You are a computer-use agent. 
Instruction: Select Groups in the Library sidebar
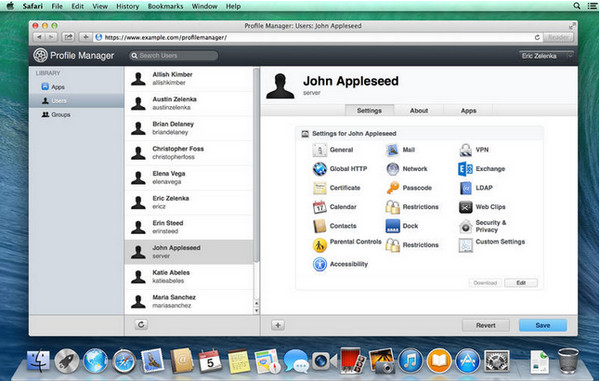point(77,114)
